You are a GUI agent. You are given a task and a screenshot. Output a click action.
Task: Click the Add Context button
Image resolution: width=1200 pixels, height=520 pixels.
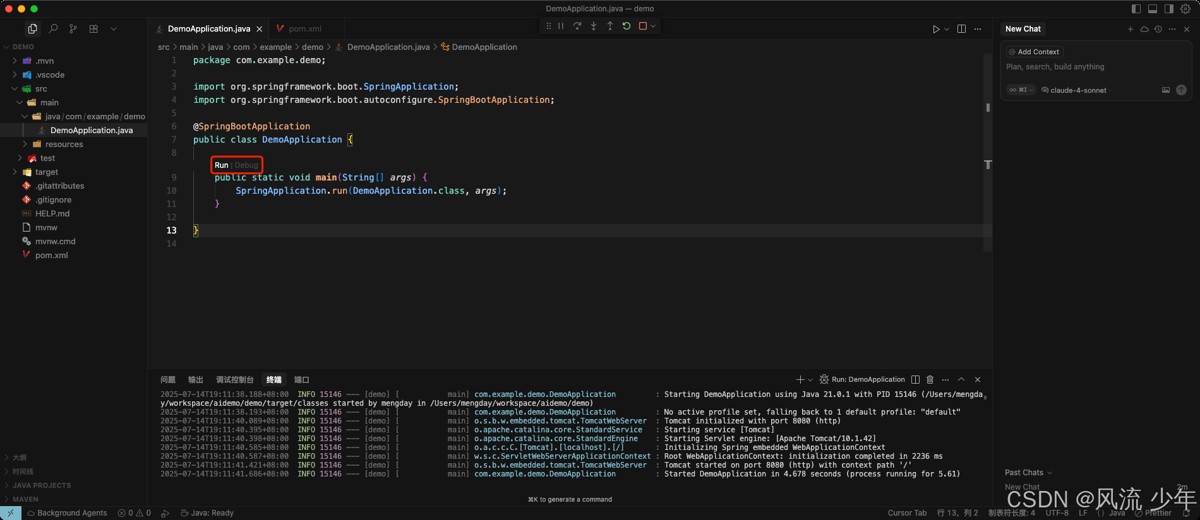(x=1034, y=52)
